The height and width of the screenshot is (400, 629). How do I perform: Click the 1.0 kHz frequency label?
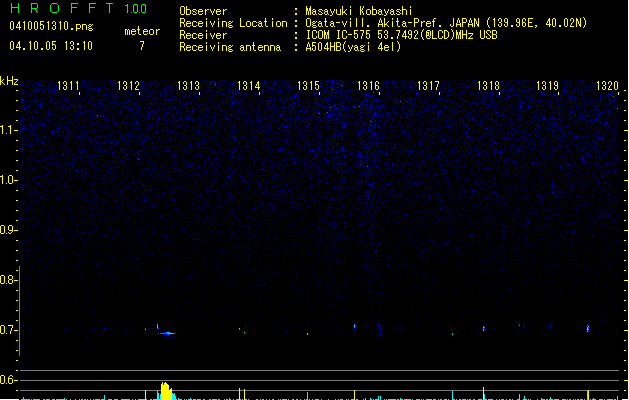click(9, 180)
